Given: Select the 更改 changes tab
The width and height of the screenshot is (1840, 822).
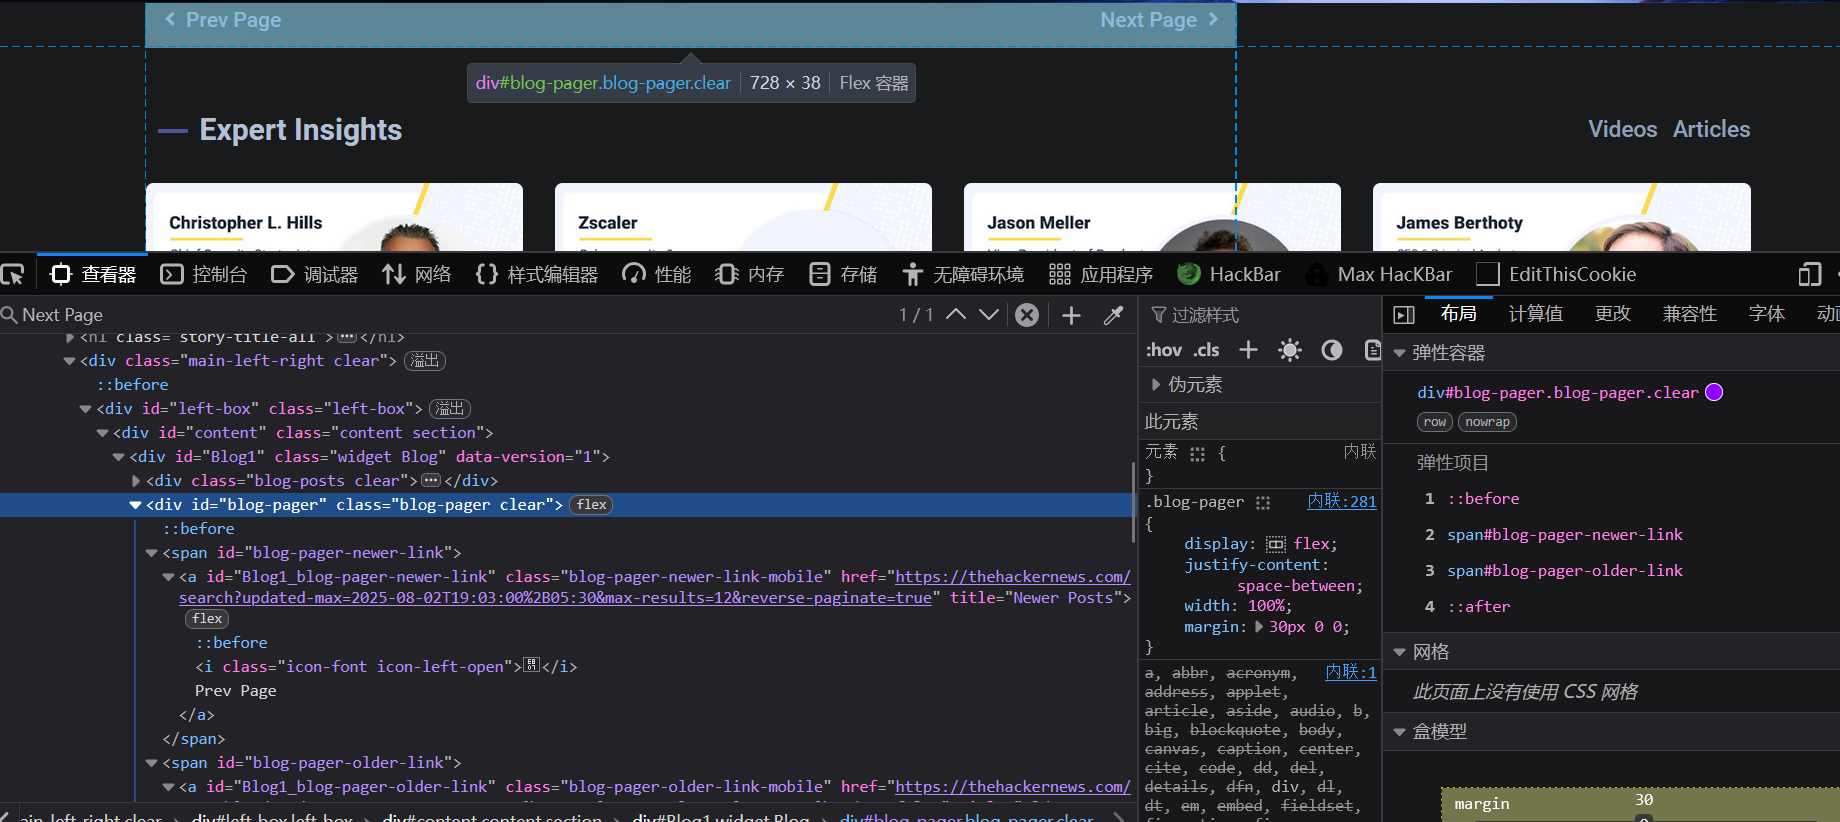Looking at the screenshot, I should click(x=1613, y=314).
